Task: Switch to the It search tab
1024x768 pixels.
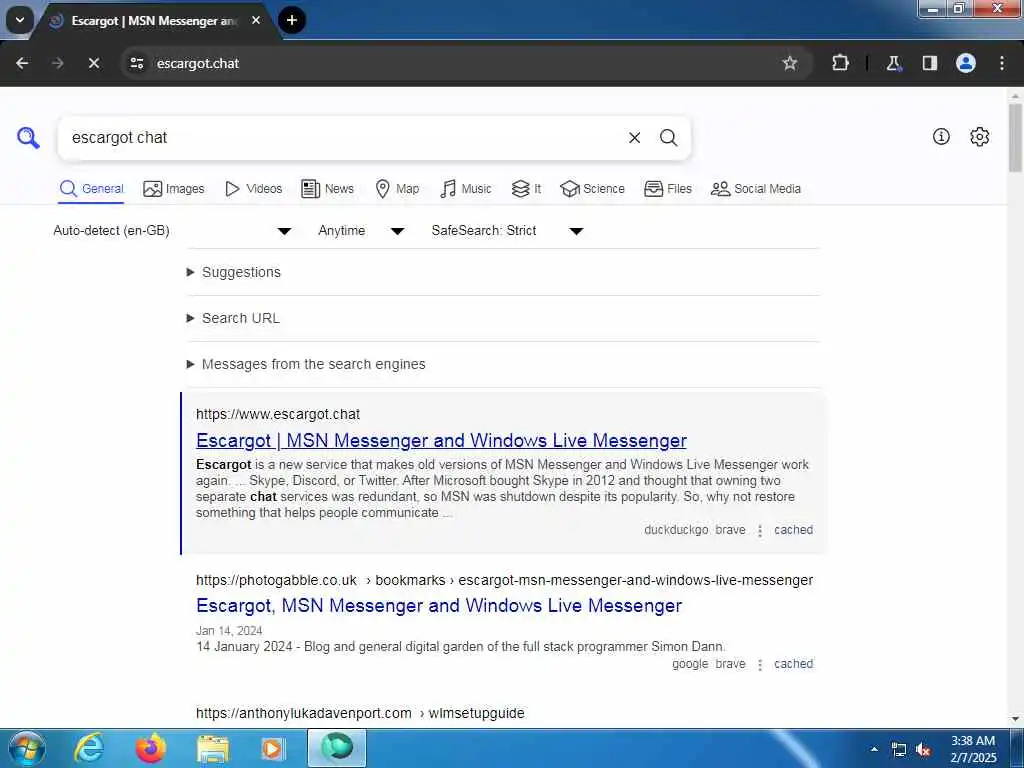Action: (x=526, y=189)
